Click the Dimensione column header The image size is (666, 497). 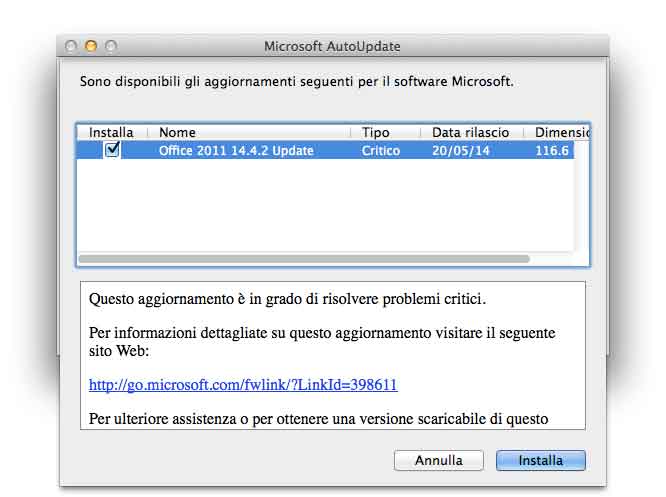[x=562, y=132]
